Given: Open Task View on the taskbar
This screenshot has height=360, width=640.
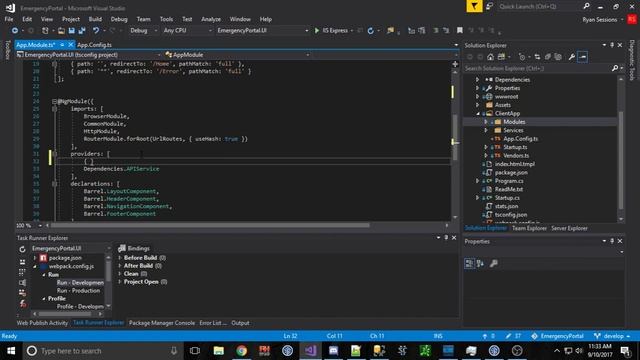Looking at the screenshot, I should pyautogui.click(x=195, y=351).
